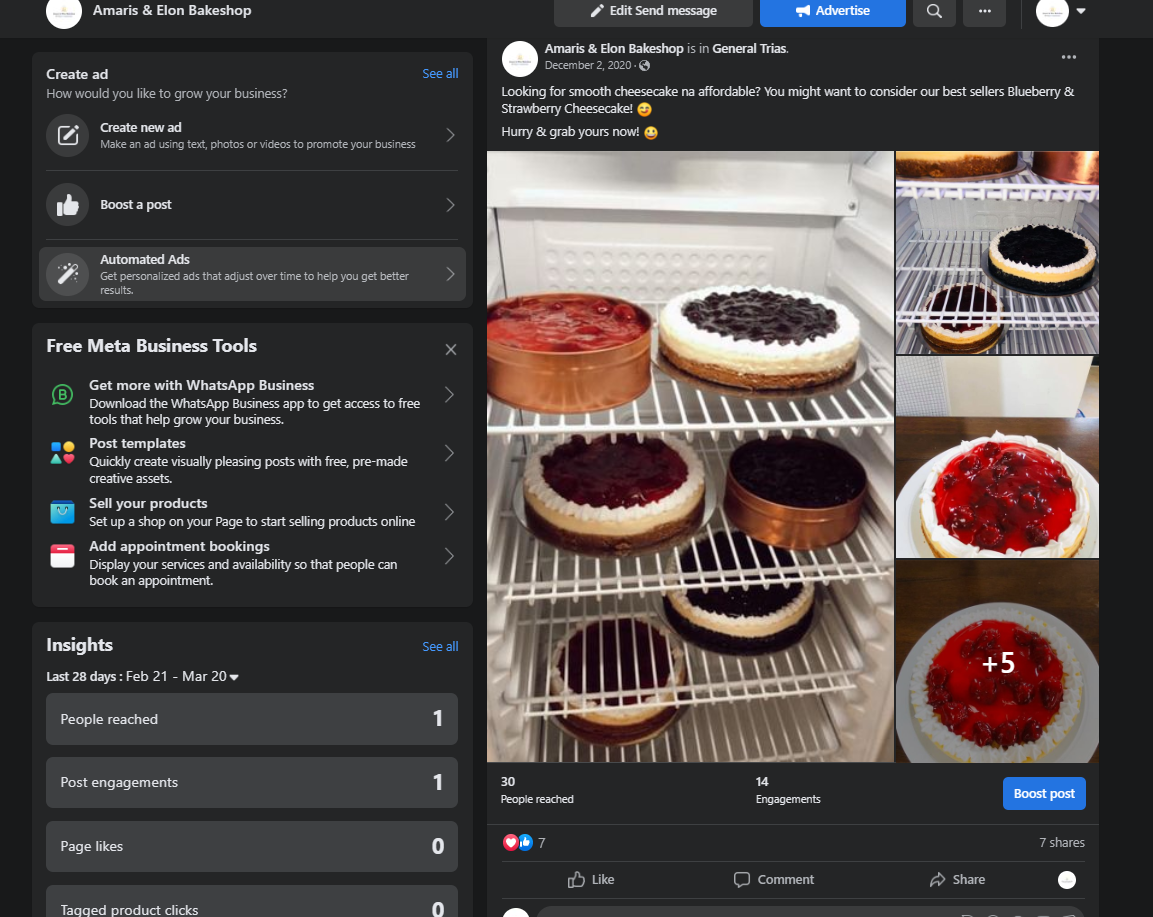Open the large fridge cheesecake photo
This screenshot has width=1153, height=917.
pyautogui.click(x=690, y=457)
